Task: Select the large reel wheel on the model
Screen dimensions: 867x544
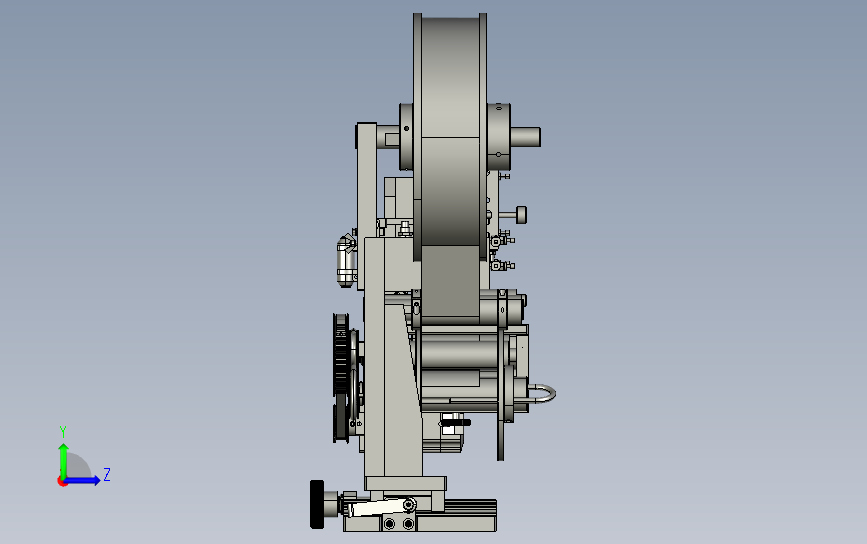Action: coord(450,137)
